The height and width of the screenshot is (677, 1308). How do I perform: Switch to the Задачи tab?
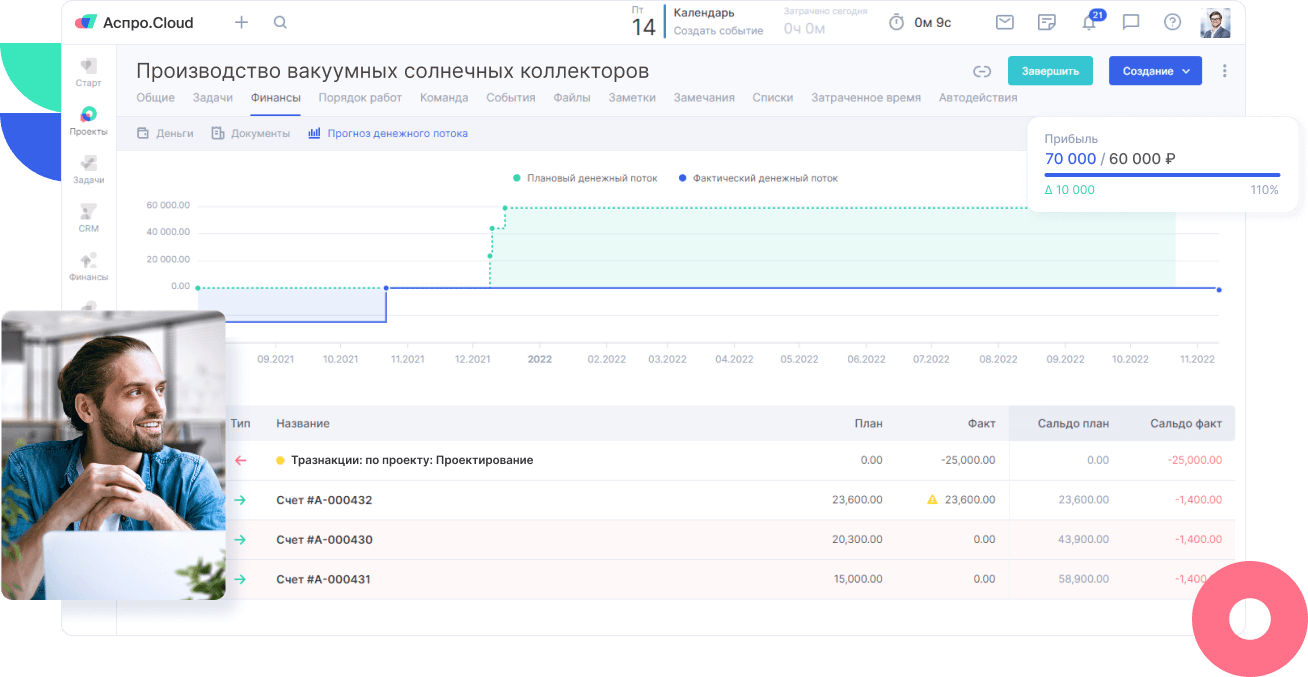[x=213, y=98]
